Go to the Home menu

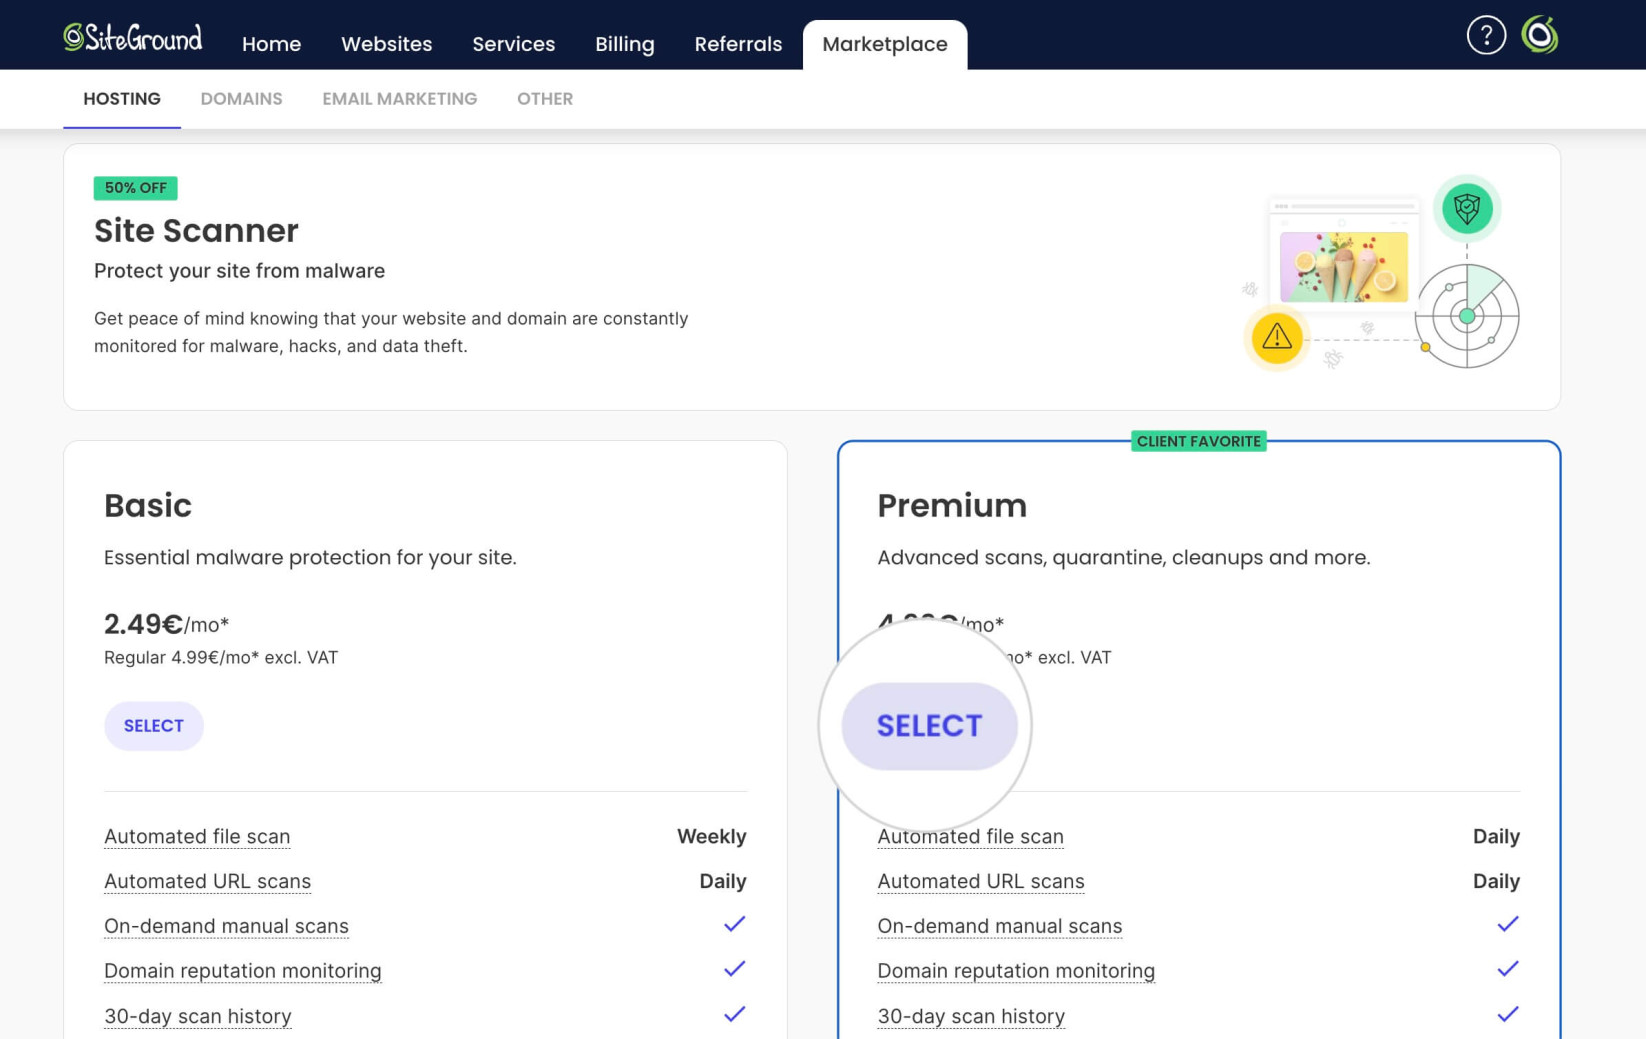point(271,44)
